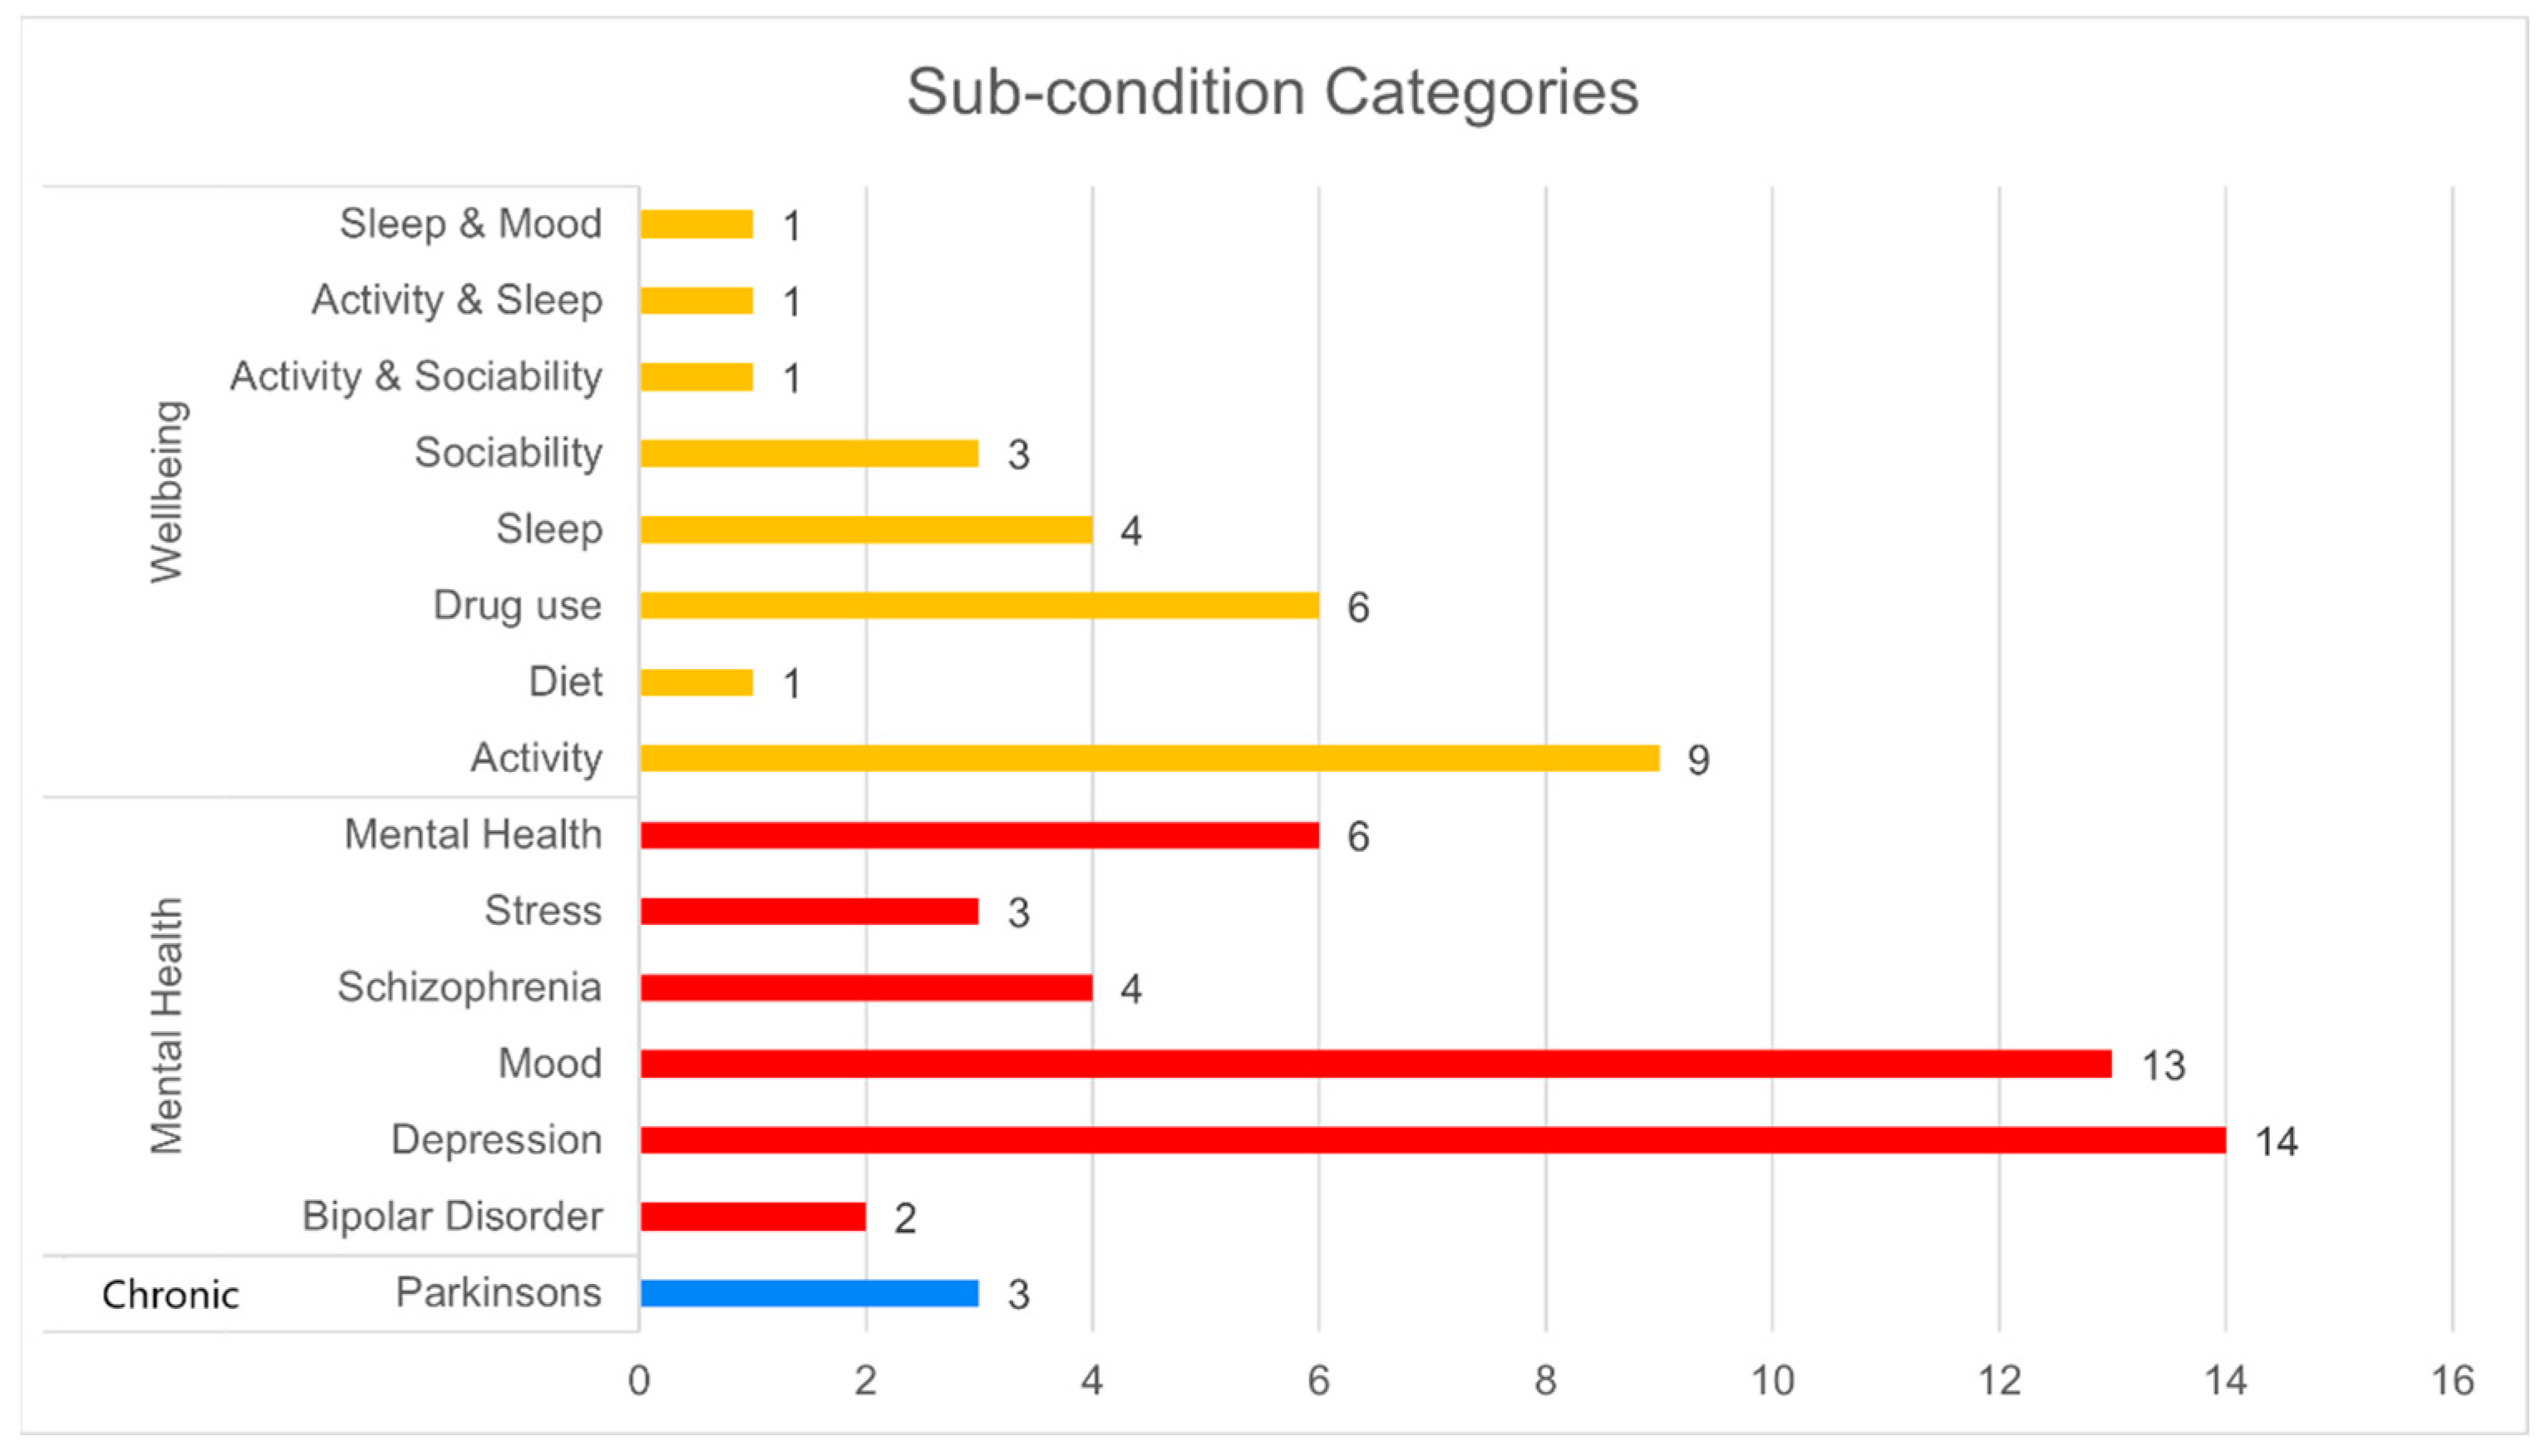
Task: Click the Bipolar Disorder category label
Action: pos(452,1216)
